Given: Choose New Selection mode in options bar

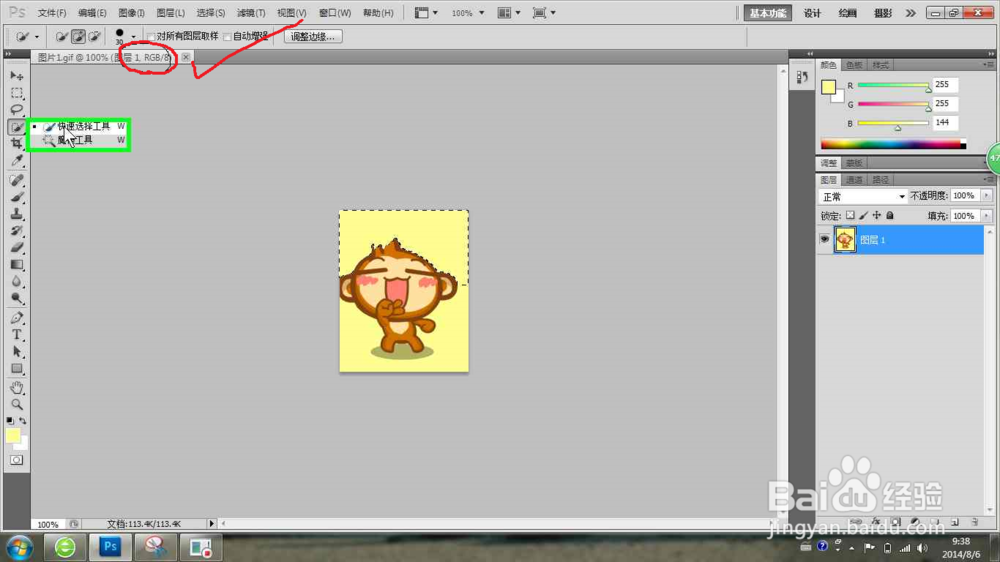Looking at the screenshot, I should [61, 37].
